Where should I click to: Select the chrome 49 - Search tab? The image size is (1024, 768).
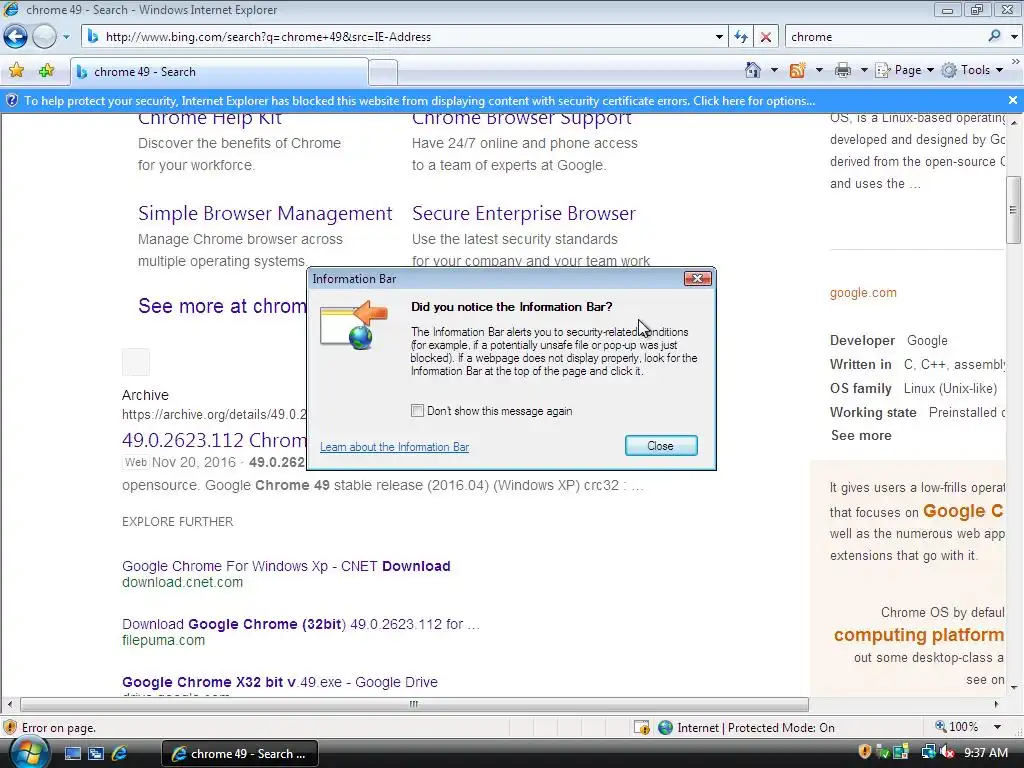219,72
